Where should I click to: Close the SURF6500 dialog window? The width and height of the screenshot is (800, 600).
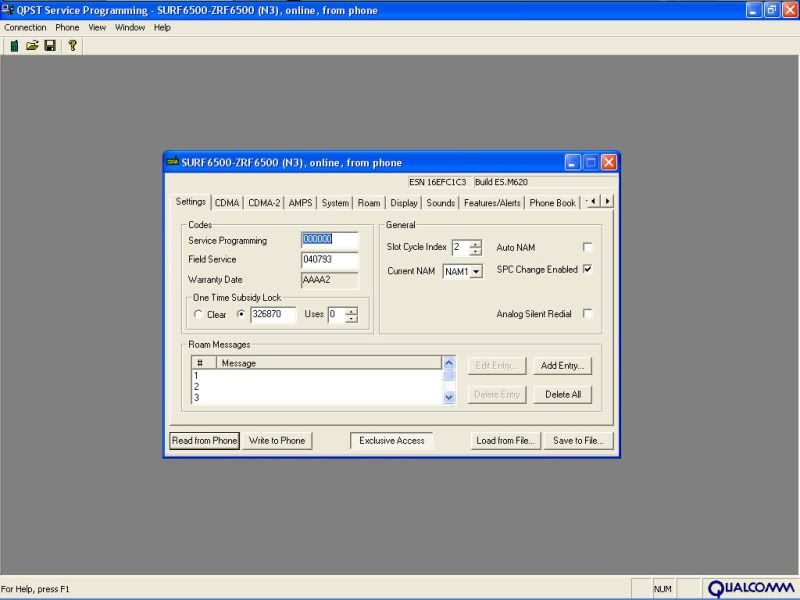[x=609, y=163]
